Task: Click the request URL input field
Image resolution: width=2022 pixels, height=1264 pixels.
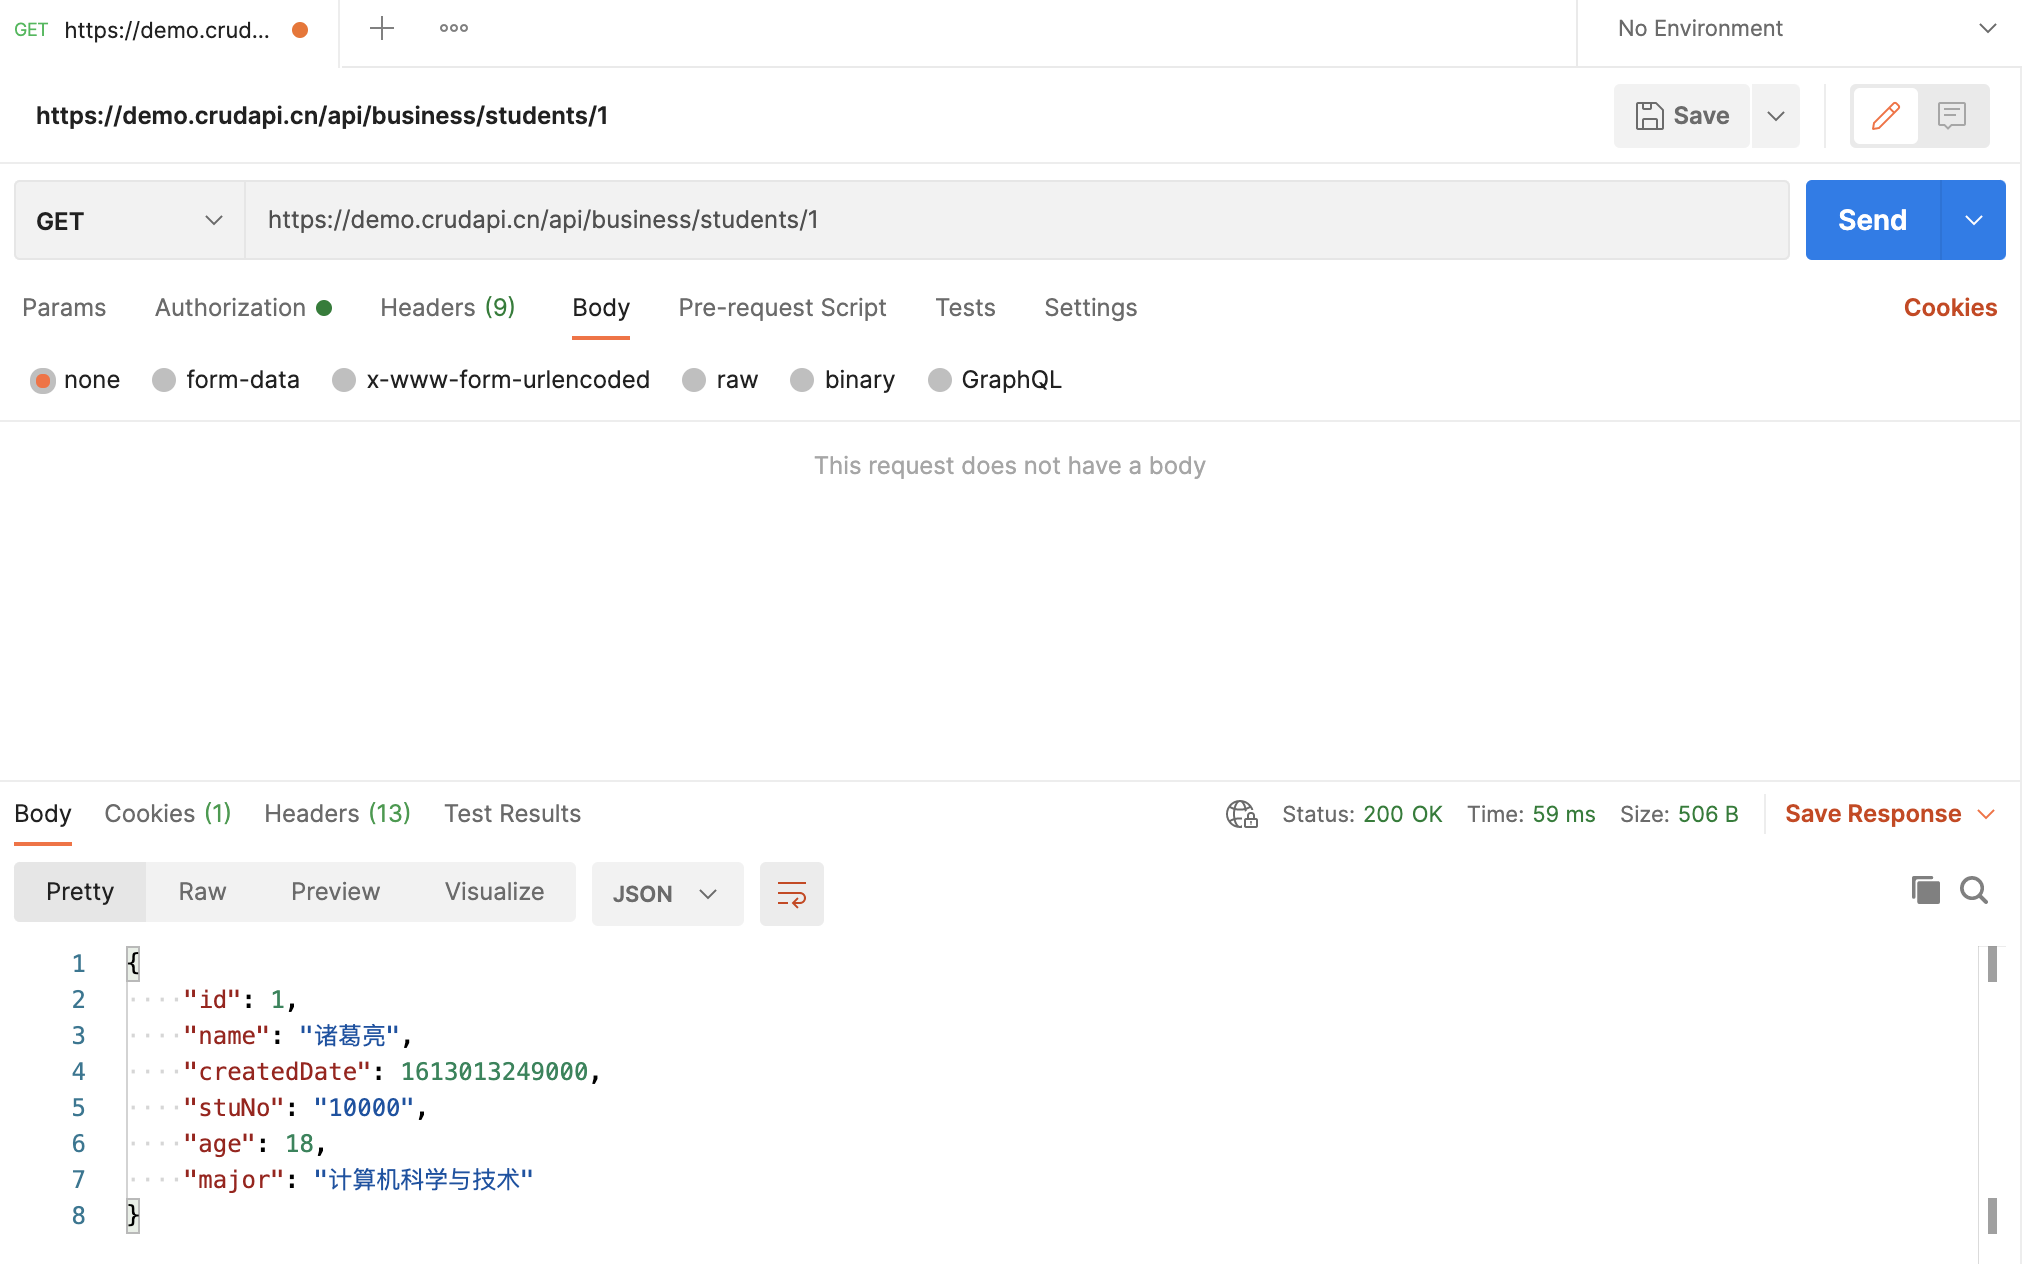Action: click(1015, 220)
